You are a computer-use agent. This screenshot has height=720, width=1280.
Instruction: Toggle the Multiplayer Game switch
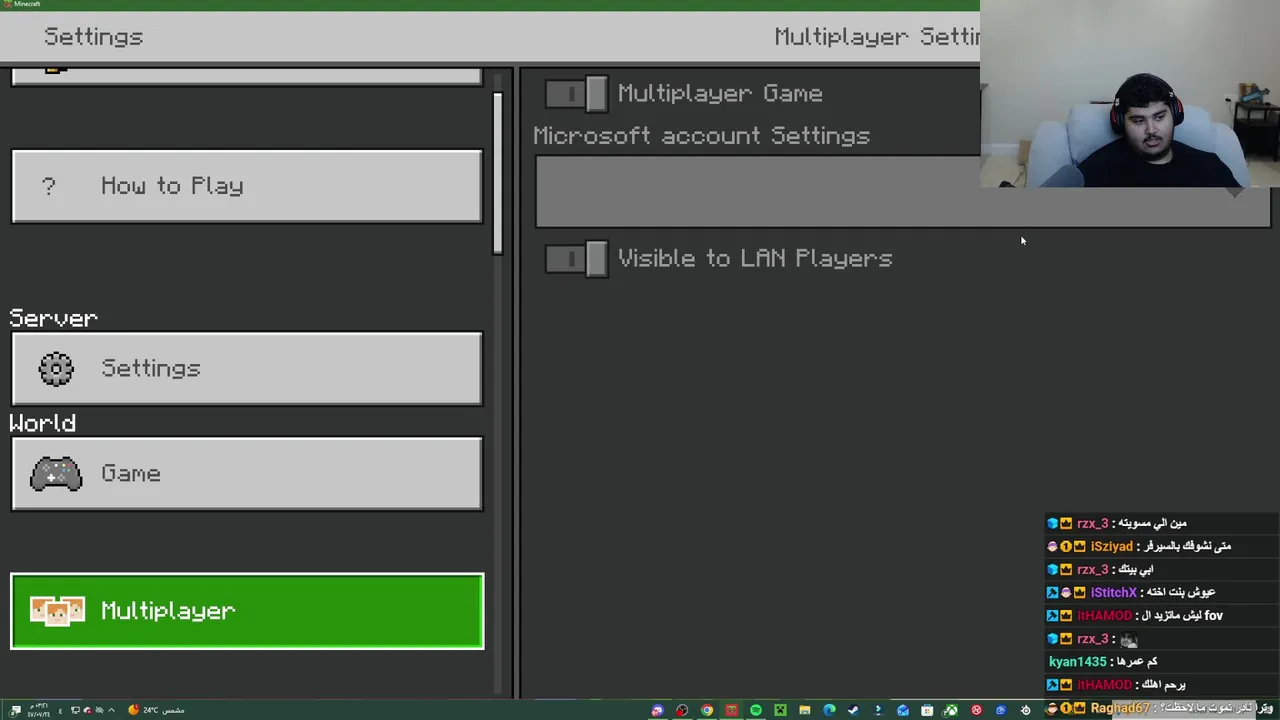coord(576,94)
